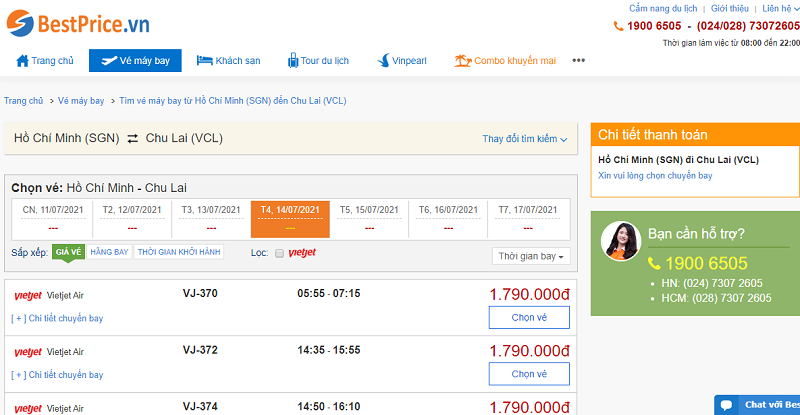Click Chọn vé for flight VJ-372
The height and width of the screenshot is (415, 800).
tap(529, 374)
